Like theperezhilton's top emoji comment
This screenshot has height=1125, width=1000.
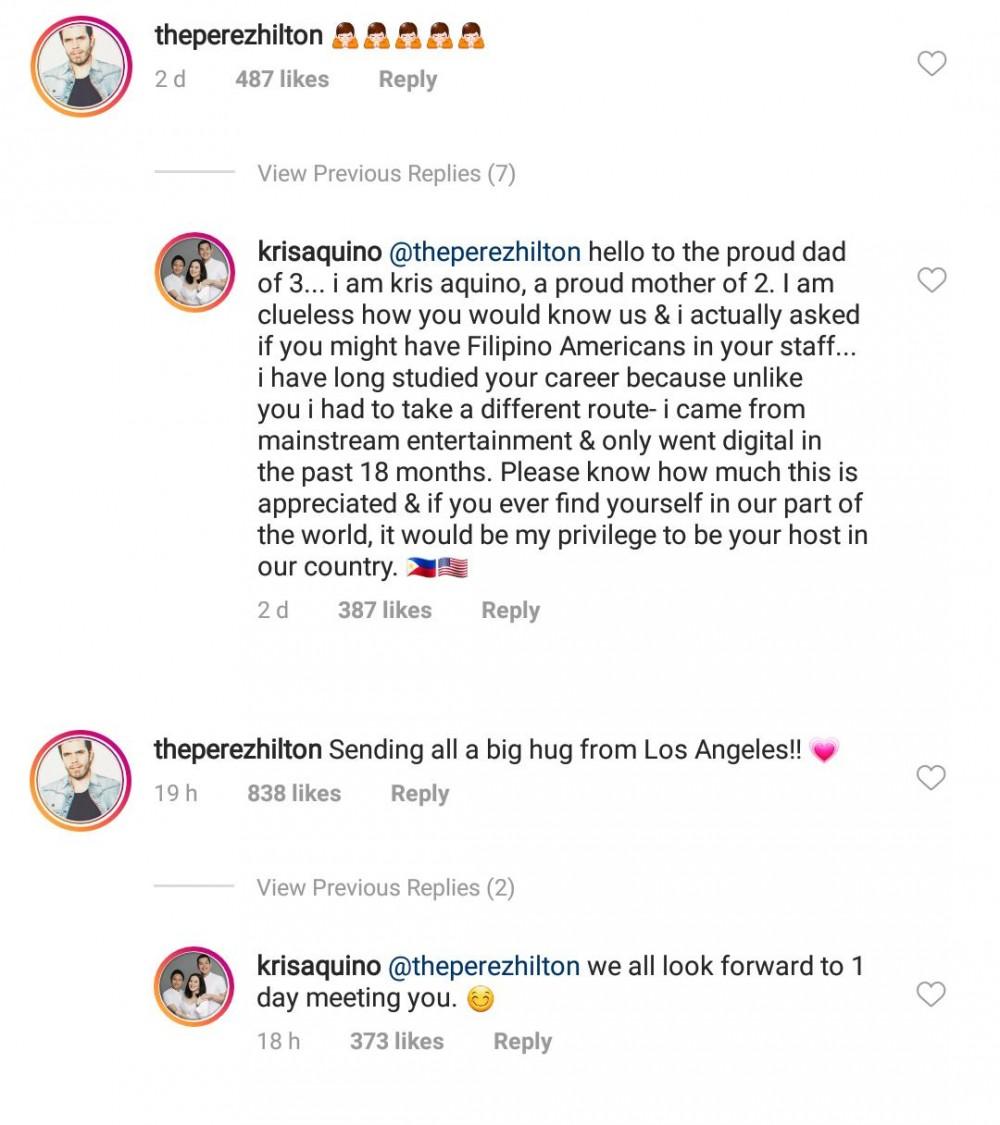[x=931, y=64]
